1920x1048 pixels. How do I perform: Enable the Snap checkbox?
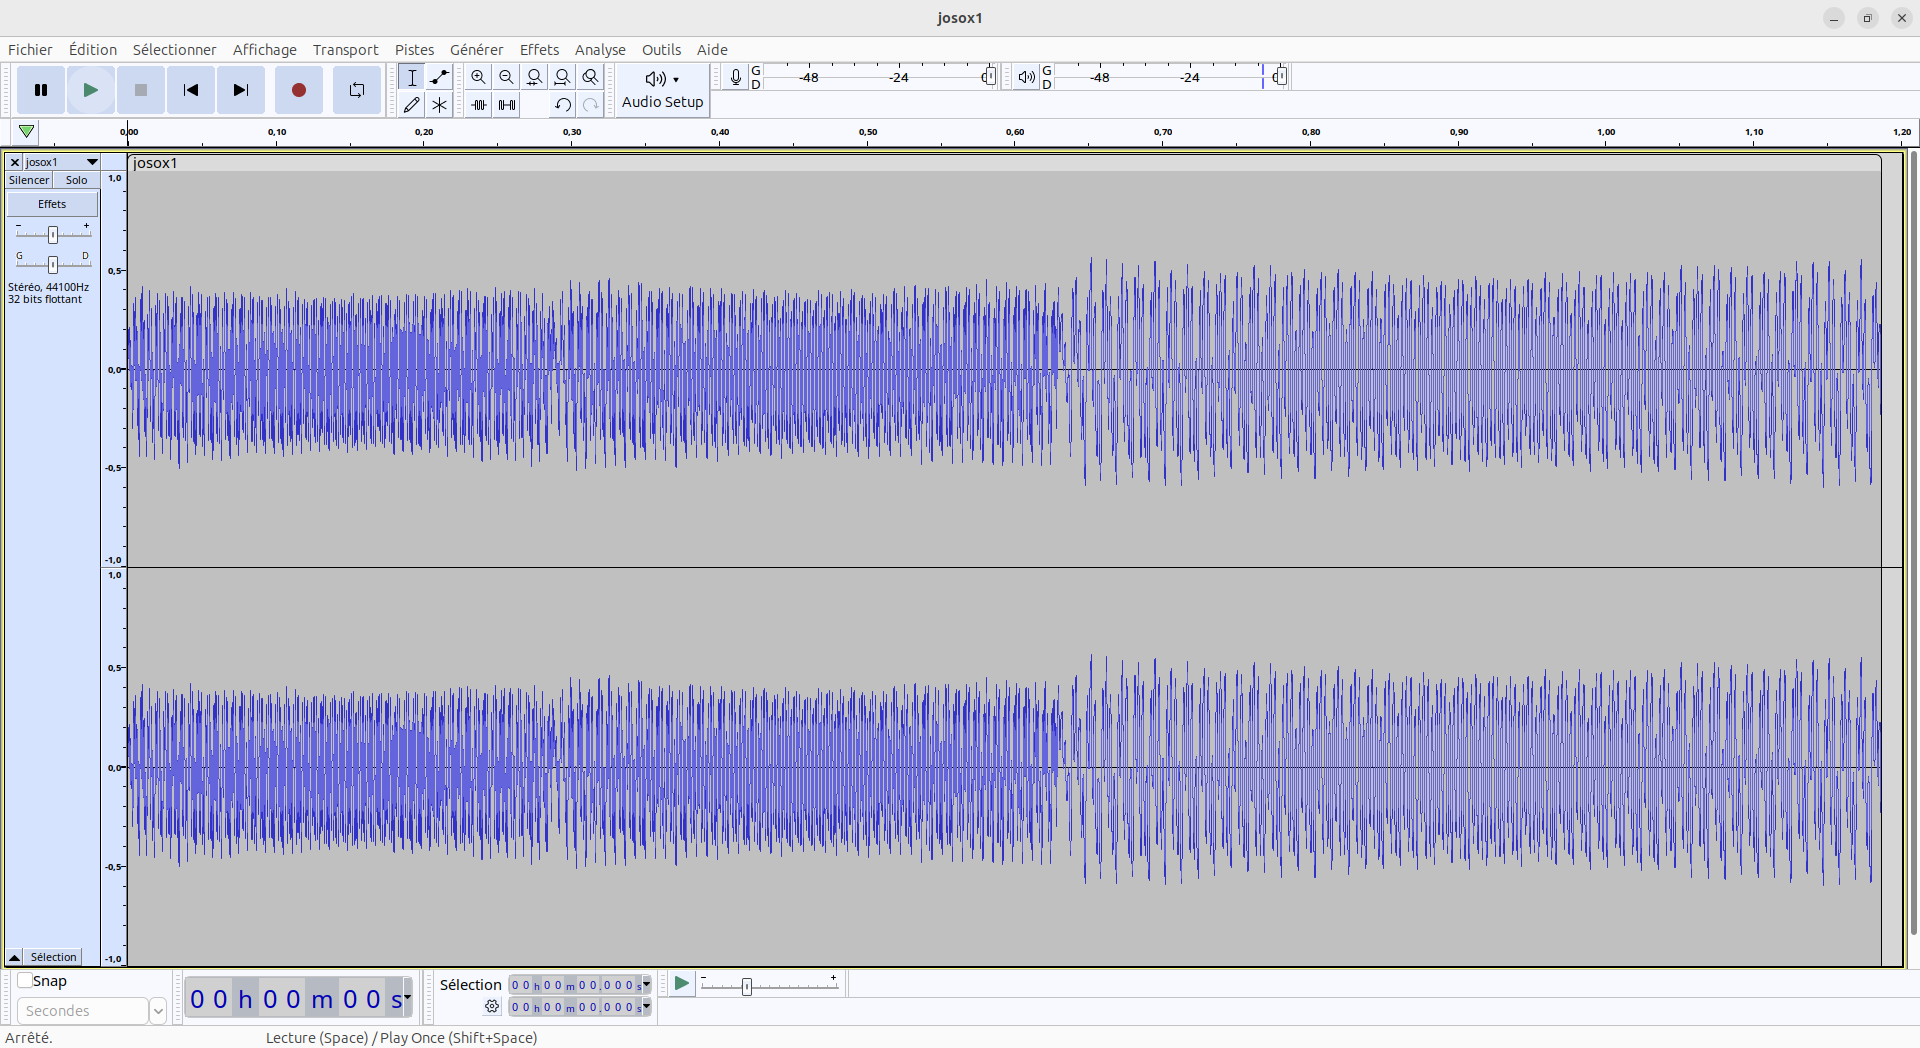coord(25,981)
